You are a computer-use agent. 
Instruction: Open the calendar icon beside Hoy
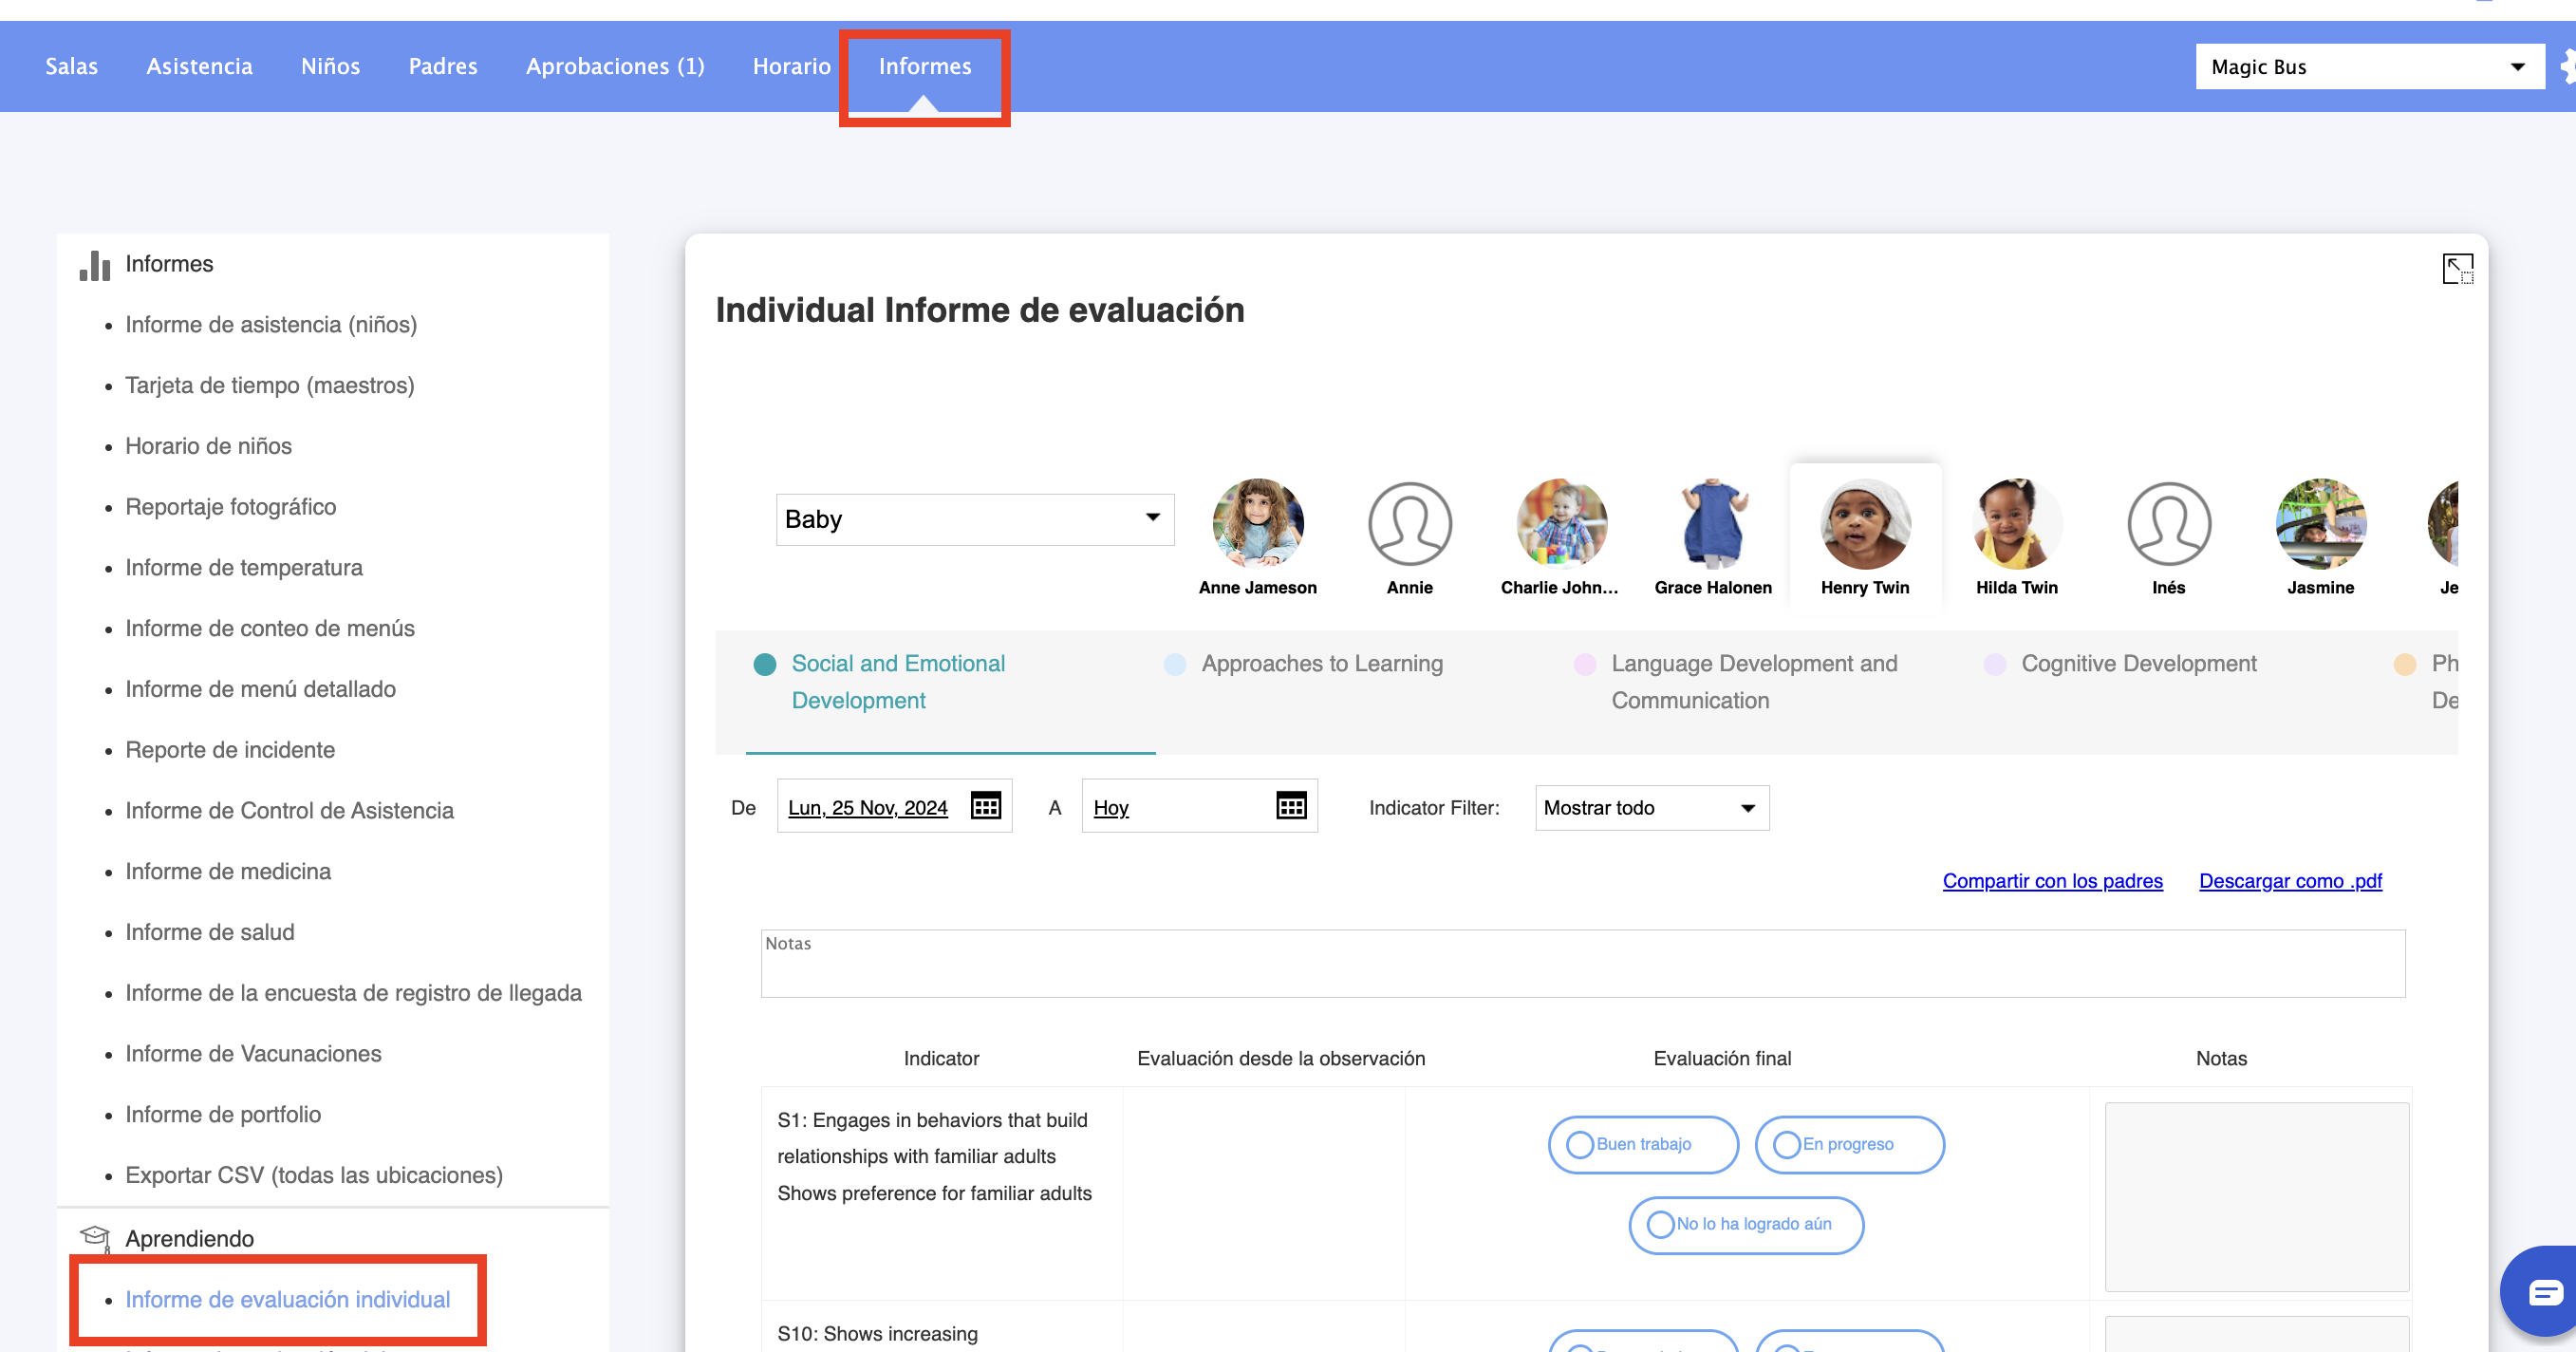[1290, 806]
